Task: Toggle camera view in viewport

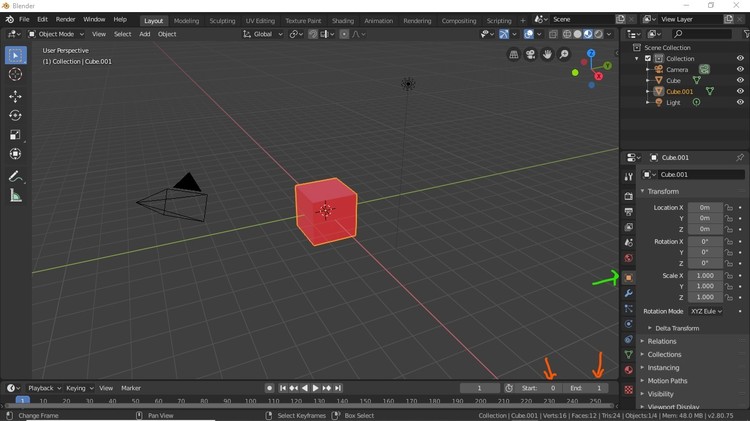Action: (x=530, y=55)
